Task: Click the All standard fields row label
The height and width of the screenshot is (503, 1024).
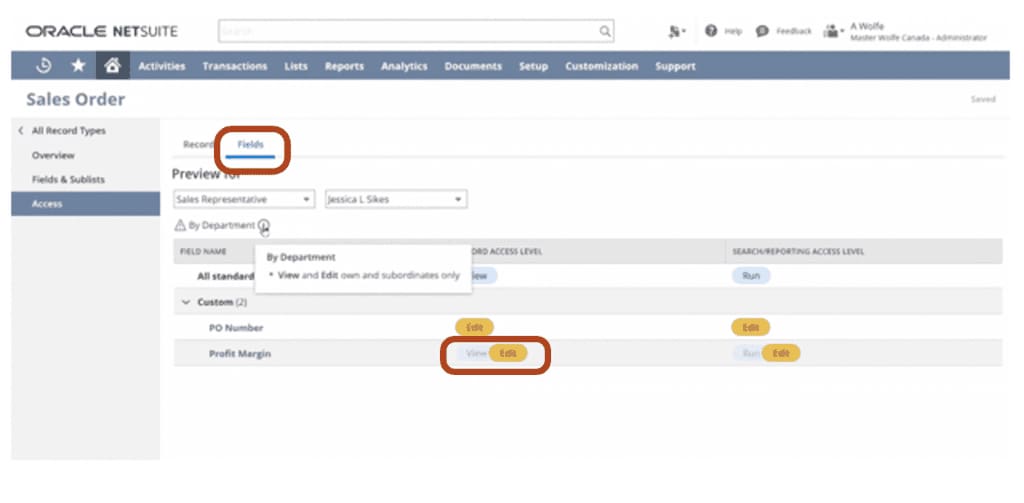Action: [x=226, y=276]
